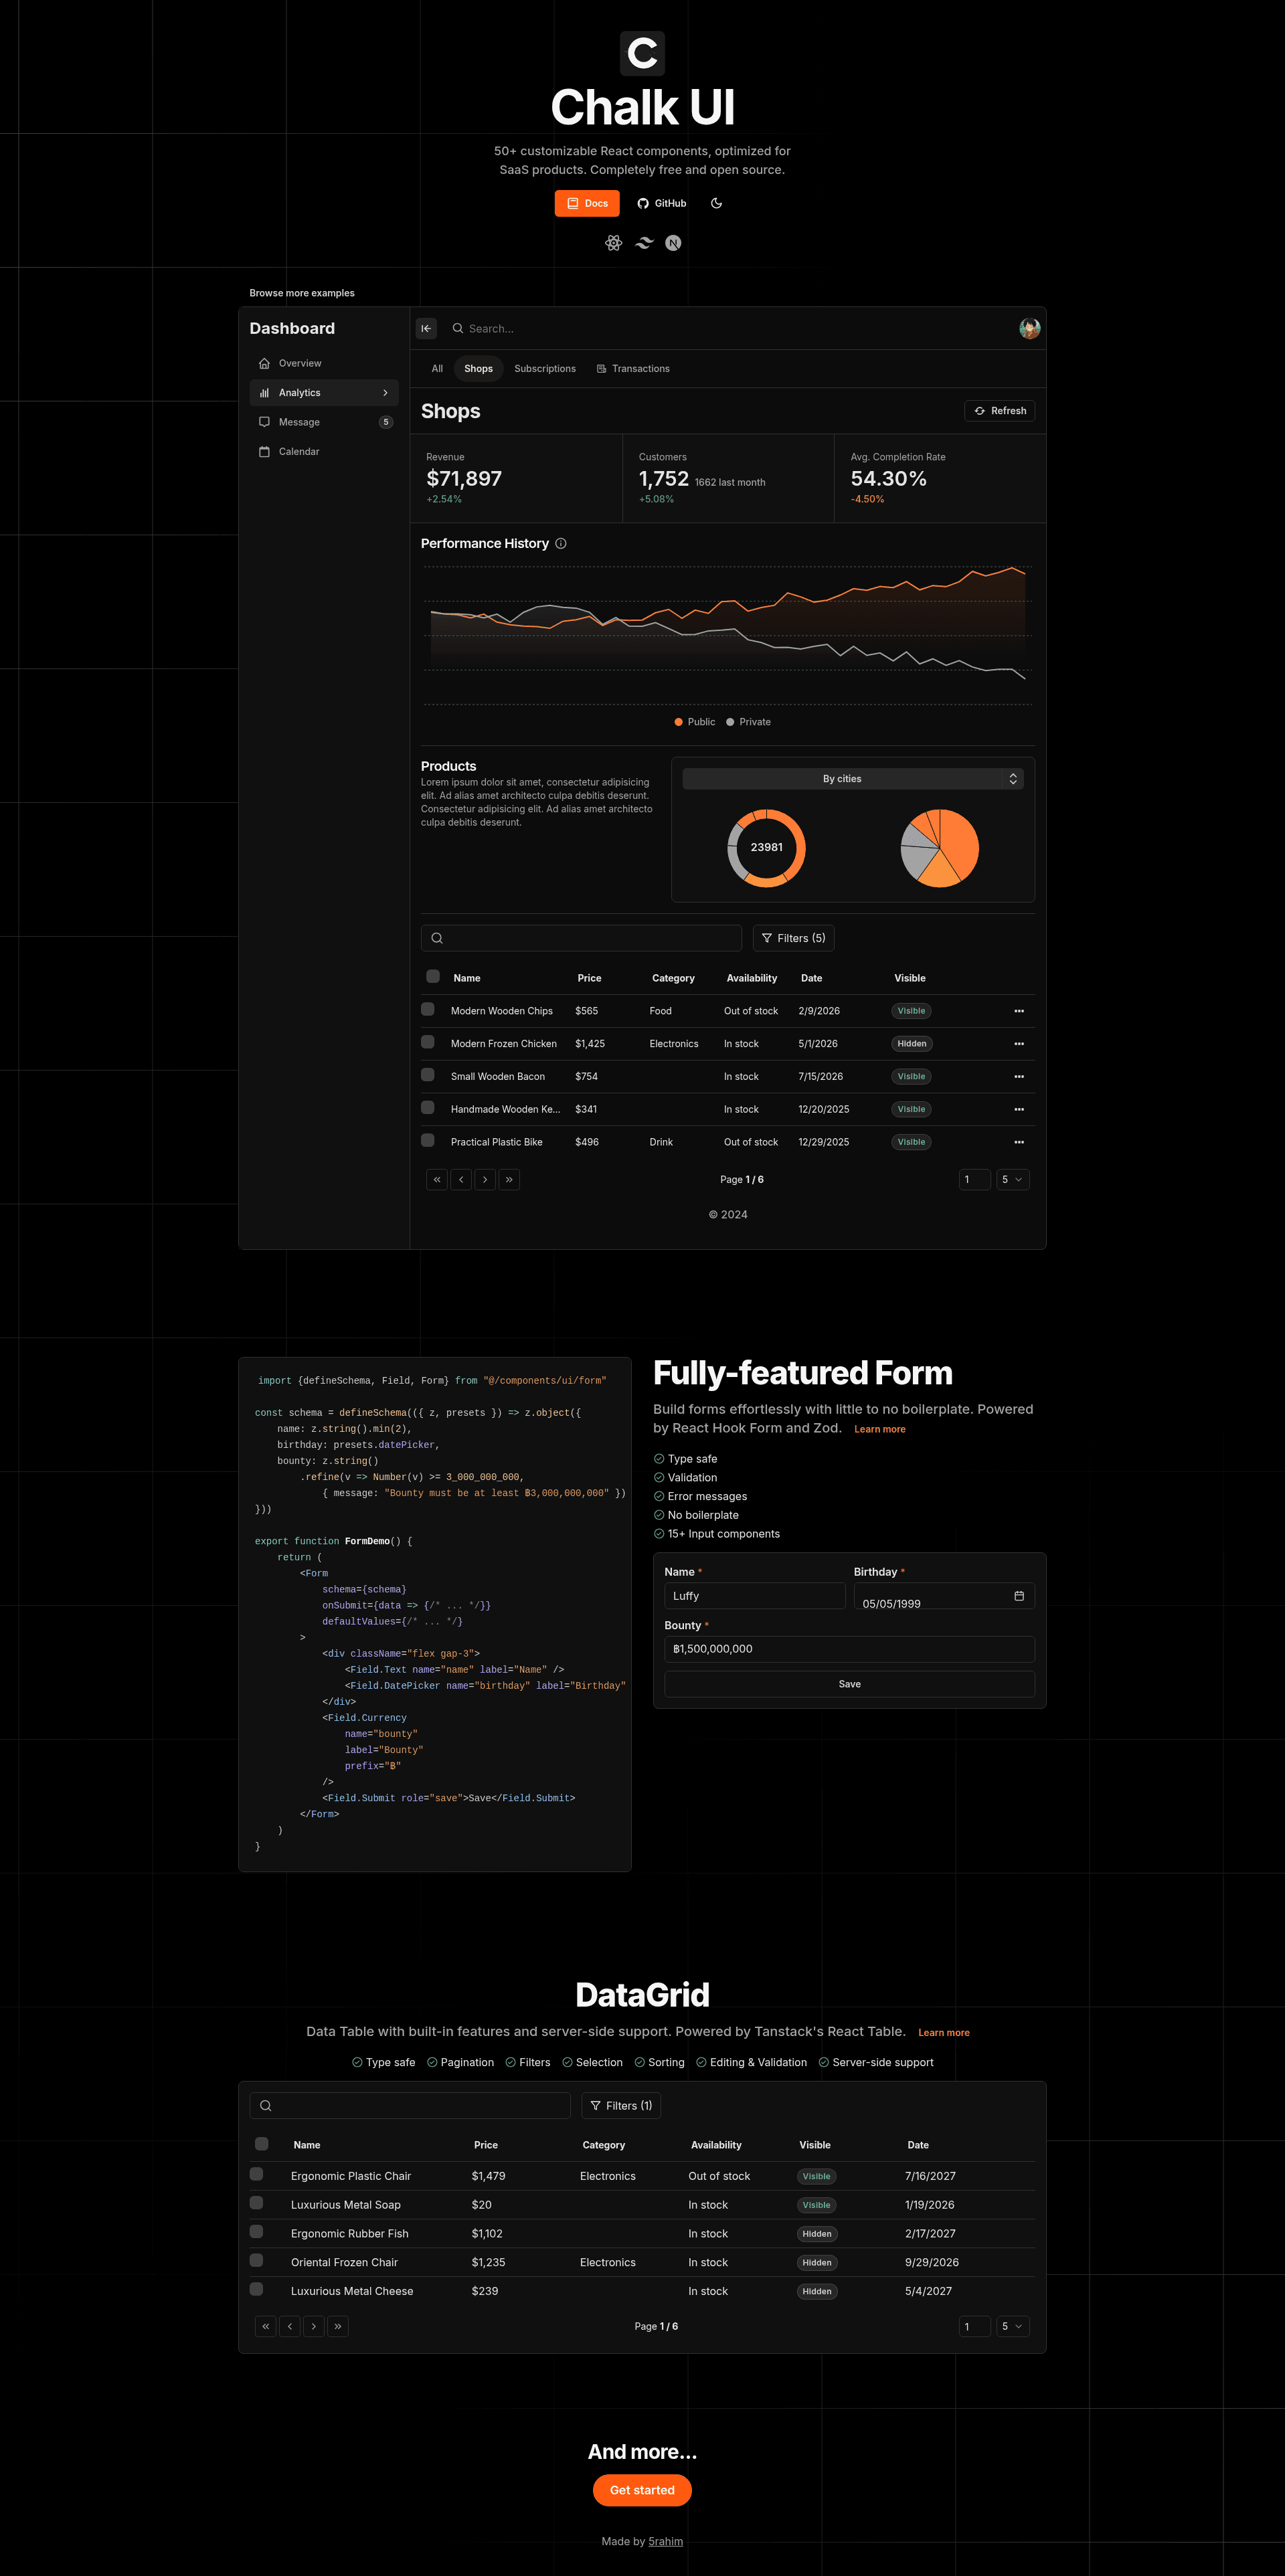This screenshot has width=1285, height=2576.
Task: Check the Modern Frozen Chicken row
Action: [x=428, y=1042]
